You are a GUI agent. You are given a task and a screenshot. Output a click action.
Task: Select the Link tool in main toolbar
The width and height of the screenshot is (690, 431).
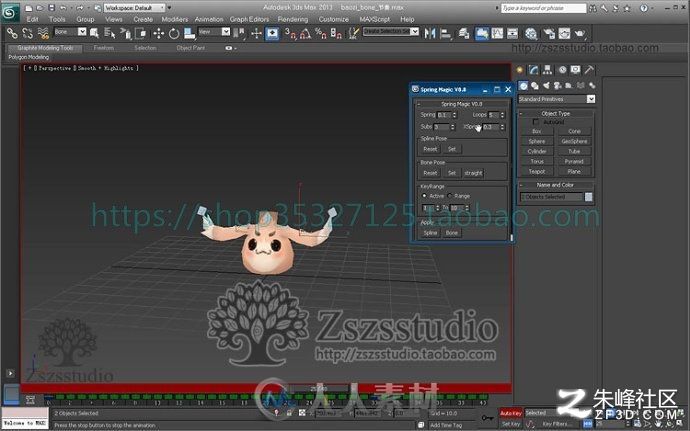pyautogui.click(x=12, y=33)
